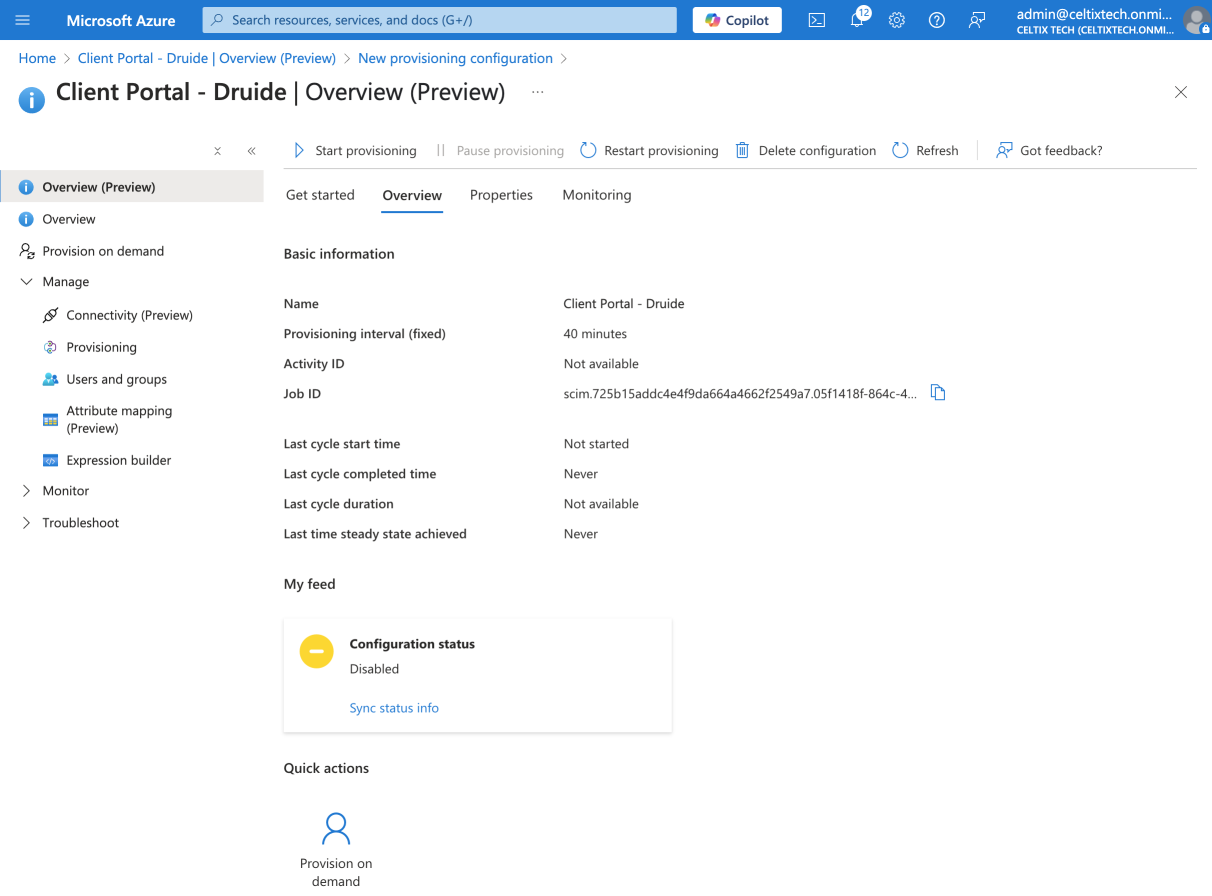Expand the Monitor section
Viewport: 1212px width, 896px height.
tap(27, 491)
